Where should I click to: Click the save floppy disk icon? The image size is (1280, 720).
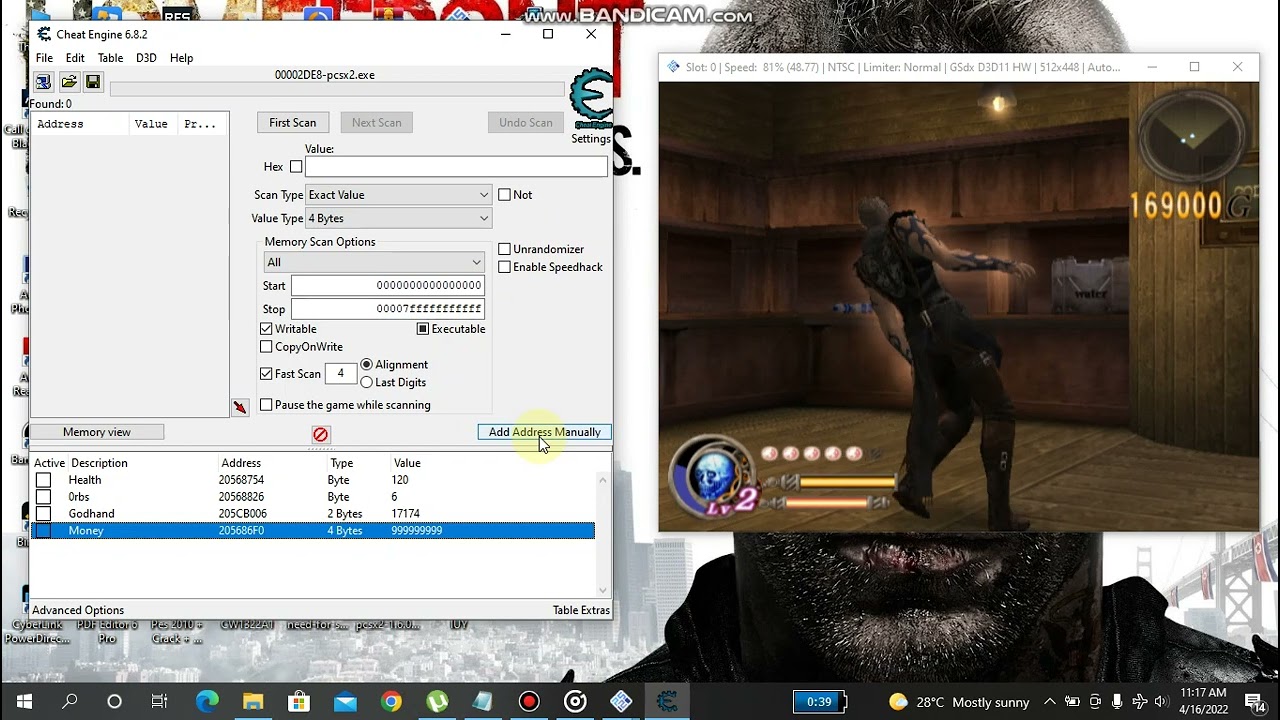(x=93, y=82)
